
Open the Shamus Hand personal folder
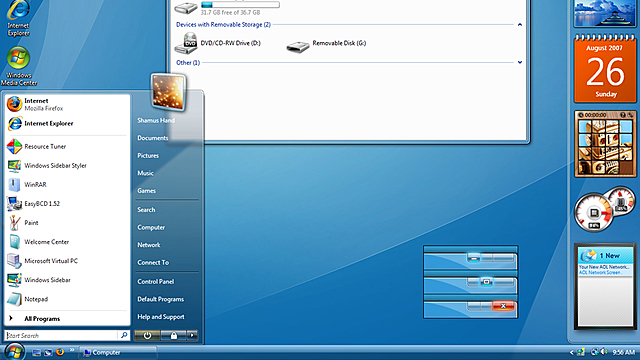(x=156, y=120)
